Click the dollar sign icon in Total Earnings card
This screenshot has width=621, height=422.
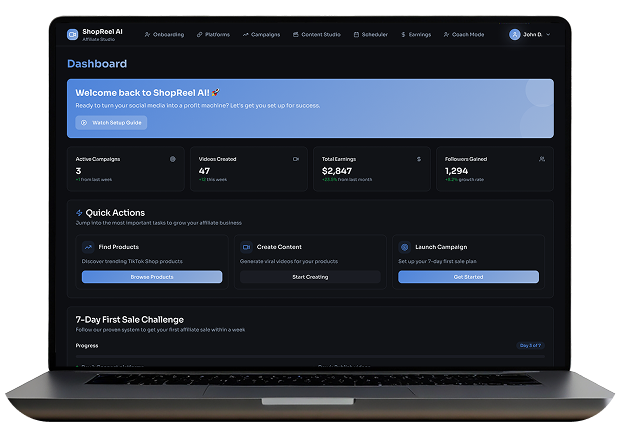tap(419, 158)
